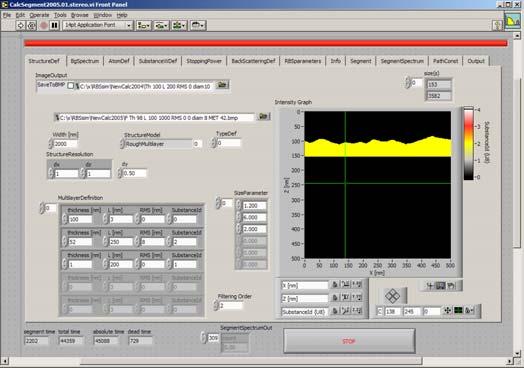Open the Operate menu

click(39, 15)
